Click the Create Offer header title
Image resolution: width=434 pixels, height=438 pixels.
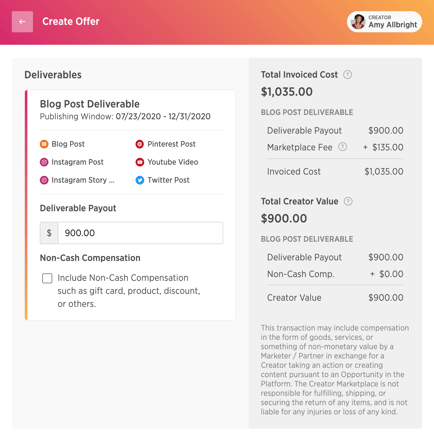coord(71,21)
